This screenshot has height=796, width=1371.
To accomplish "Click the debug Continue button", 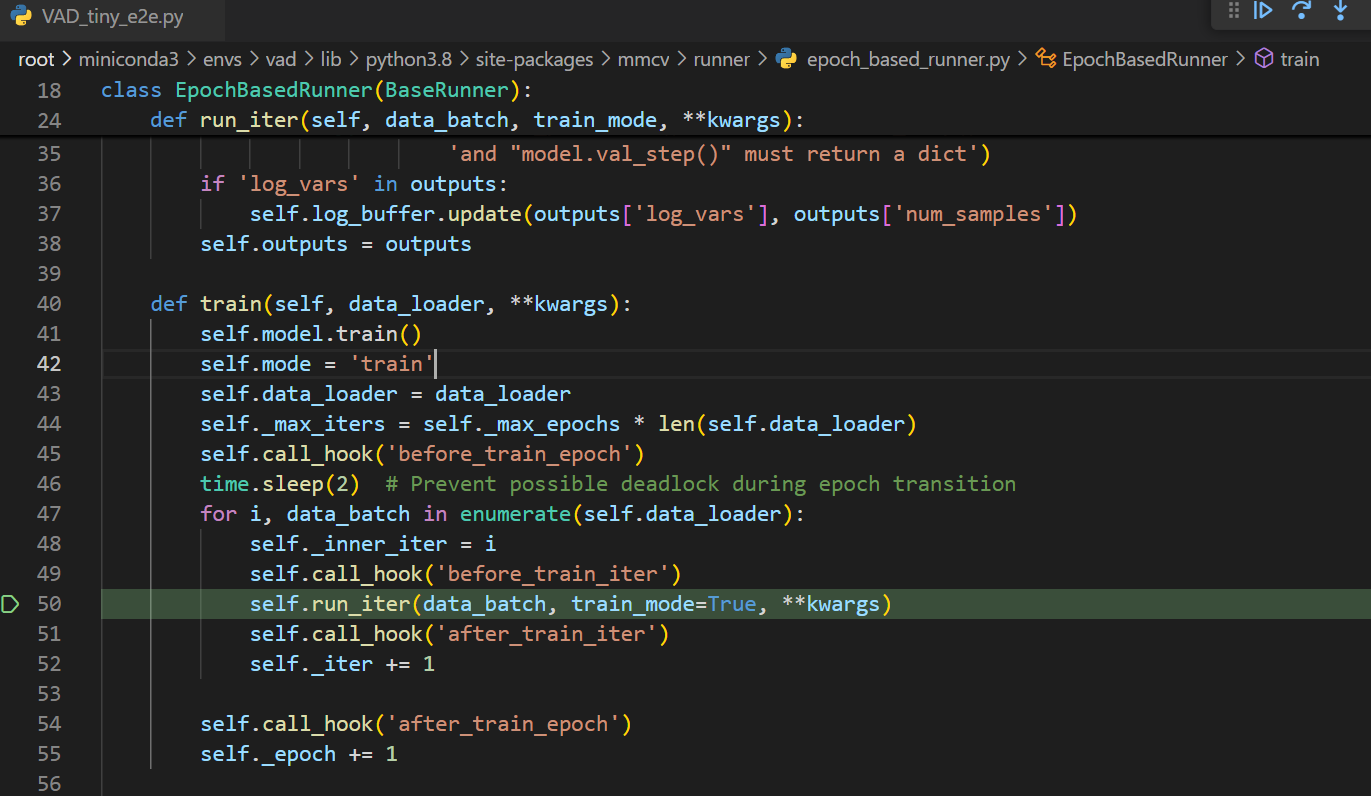I will click(x=1263, y=11).
